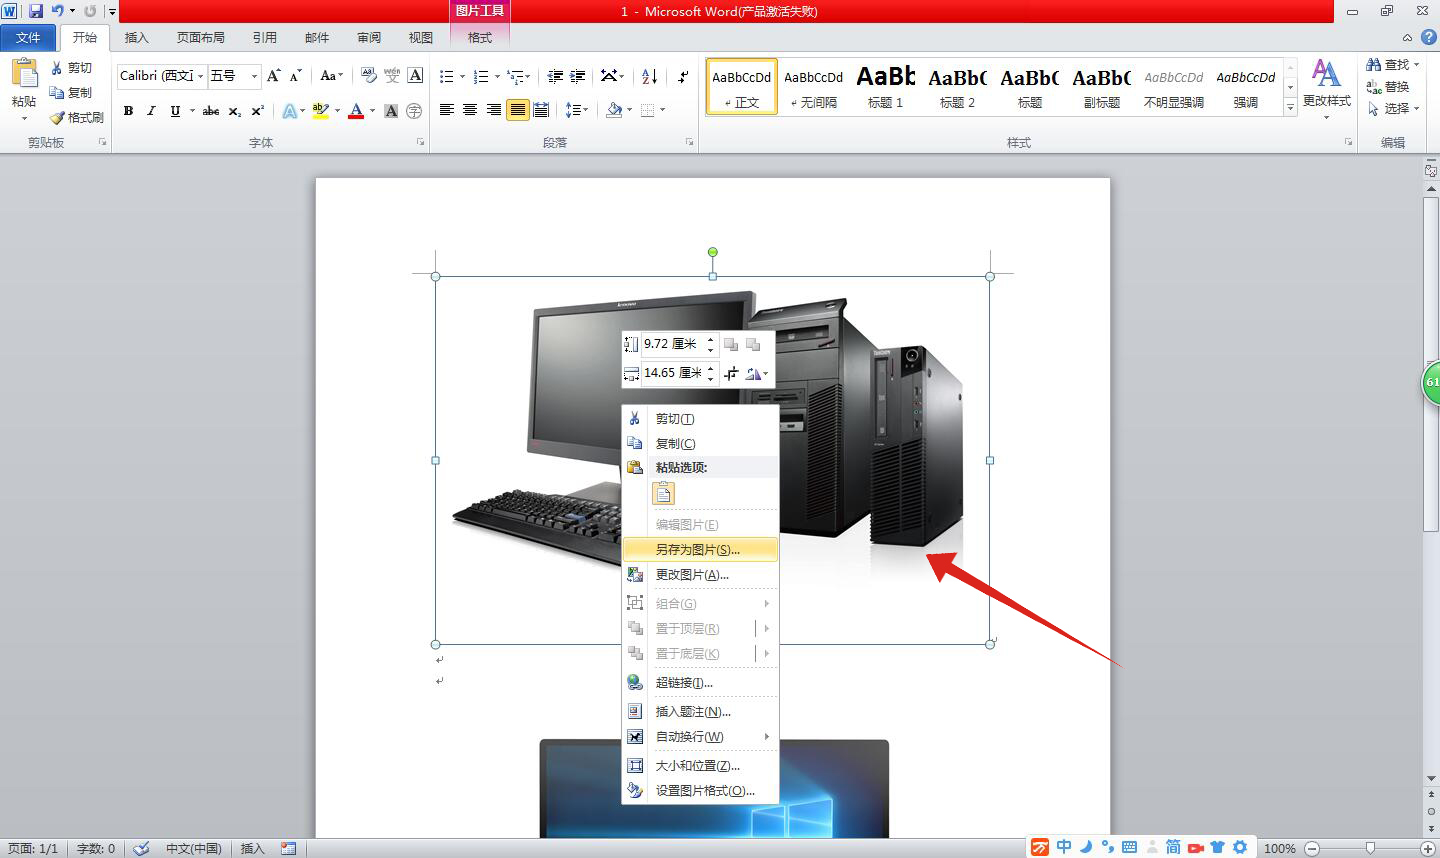Switch to the 插入 tab
The width and height of the screenshot is (1440, 858).
point(136,38)
